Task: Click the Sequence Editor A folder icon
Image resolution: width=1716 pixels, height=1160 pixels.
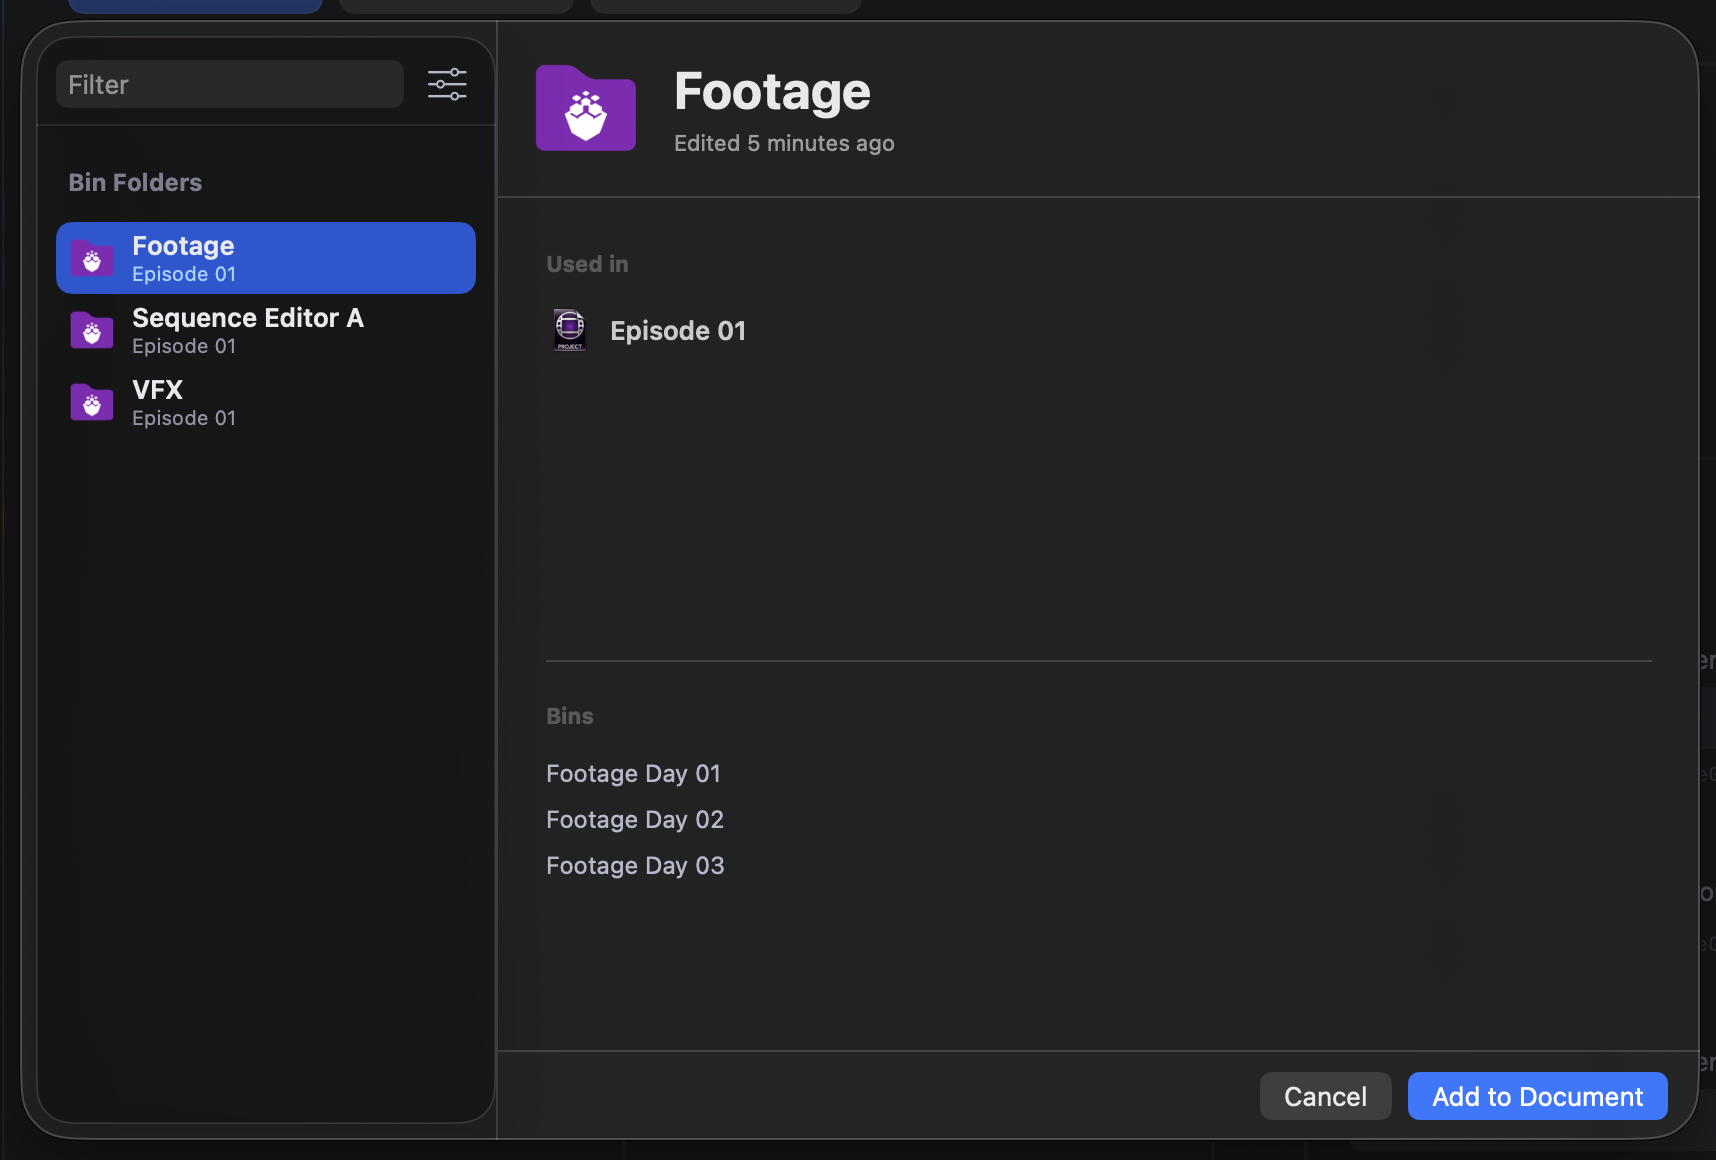Action: [92, 331]
